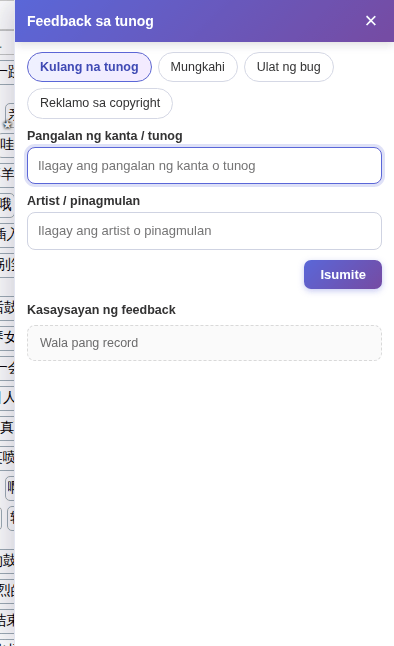Click the Feedback sa tunog title

(x=90, y=21)
